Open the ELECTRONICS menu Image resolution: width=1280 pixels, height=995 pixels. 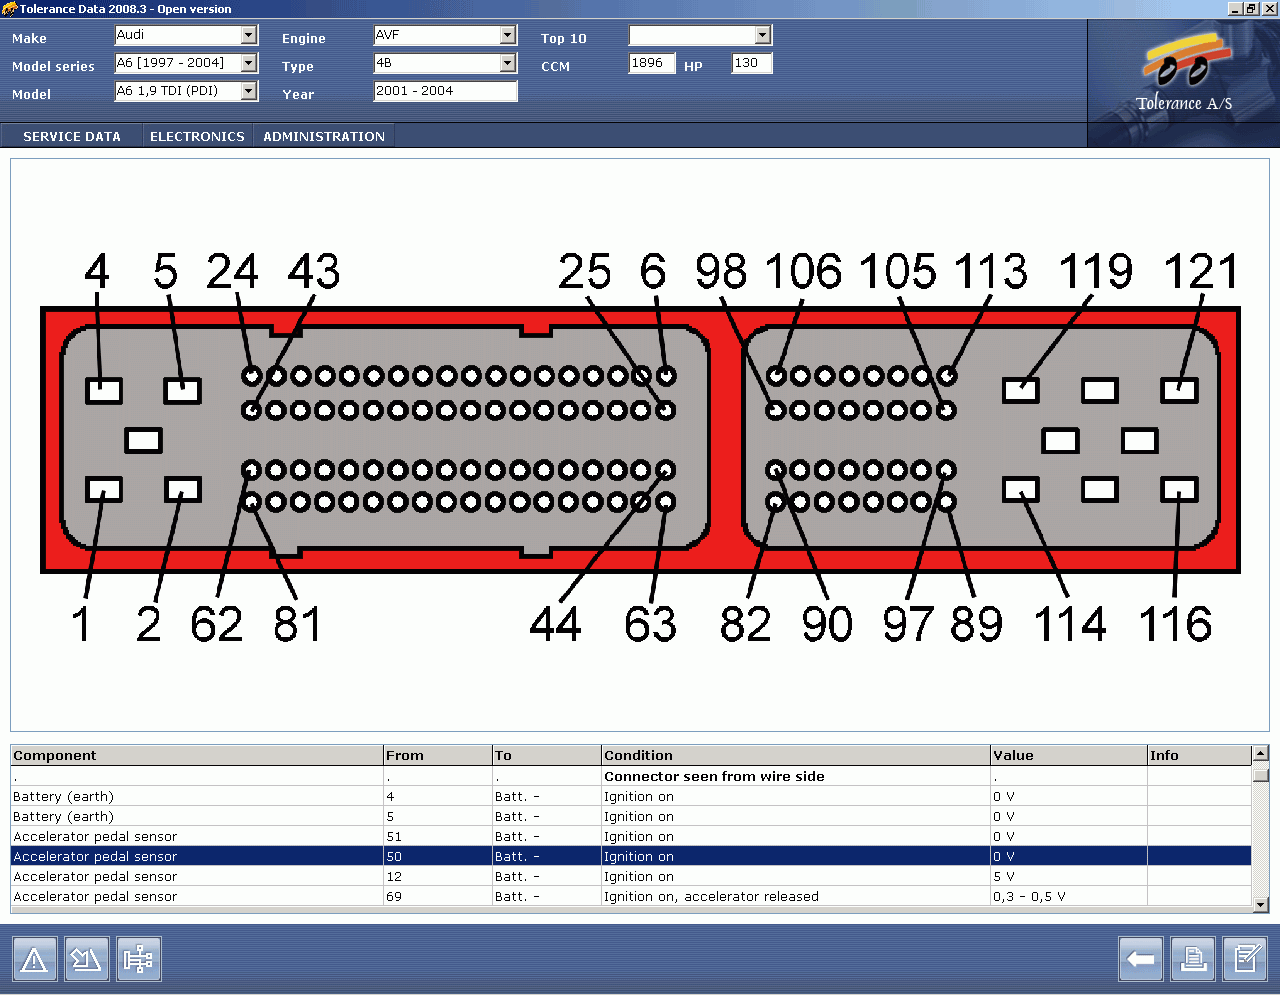tap(197, 136)
